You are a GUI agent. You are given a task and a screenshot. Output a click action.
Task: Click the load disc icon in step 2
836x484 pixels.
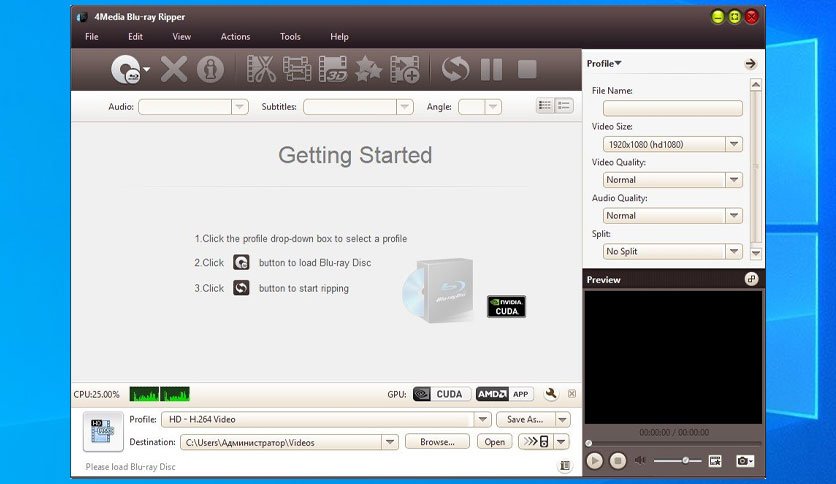point(241,262)
